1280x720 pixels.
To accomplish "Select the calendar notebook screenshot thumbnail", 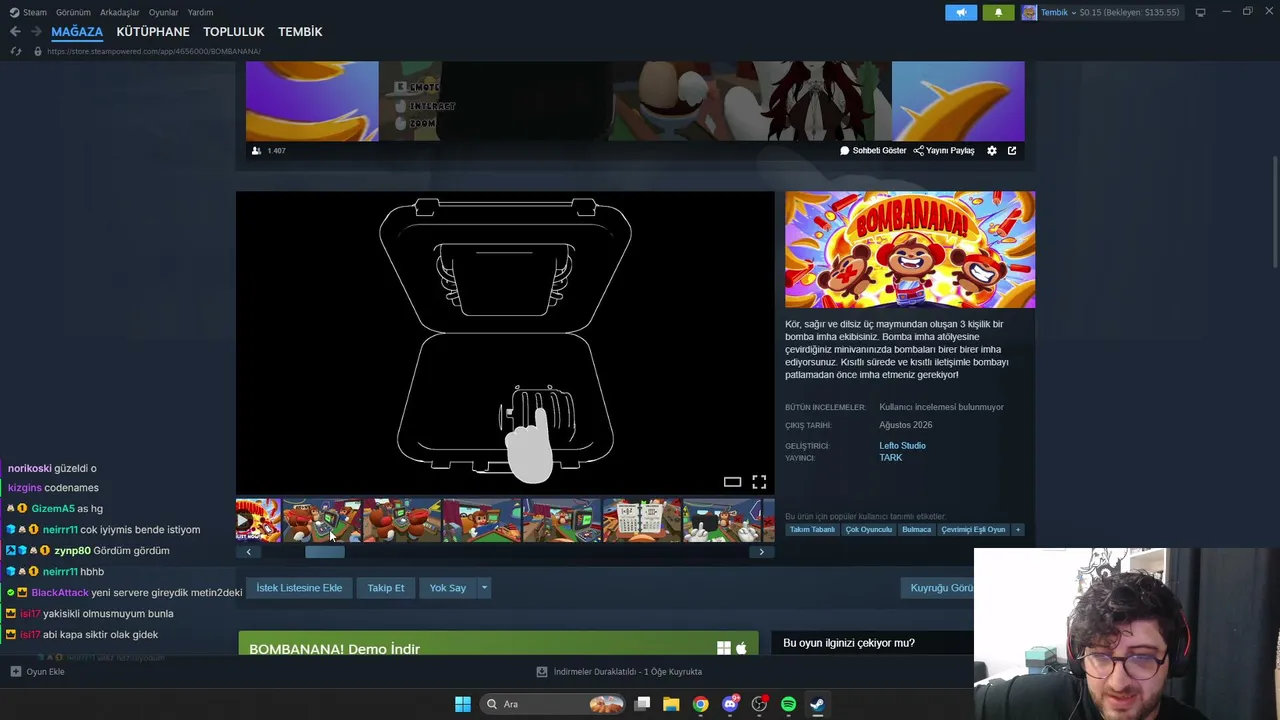I will (642, 521).
